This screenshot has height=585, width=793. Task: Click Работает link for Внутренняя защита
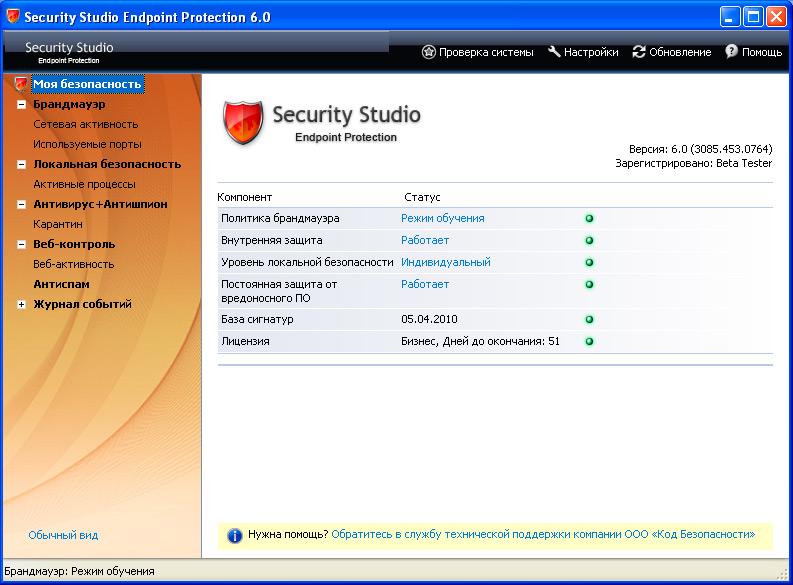click(425, 240)
